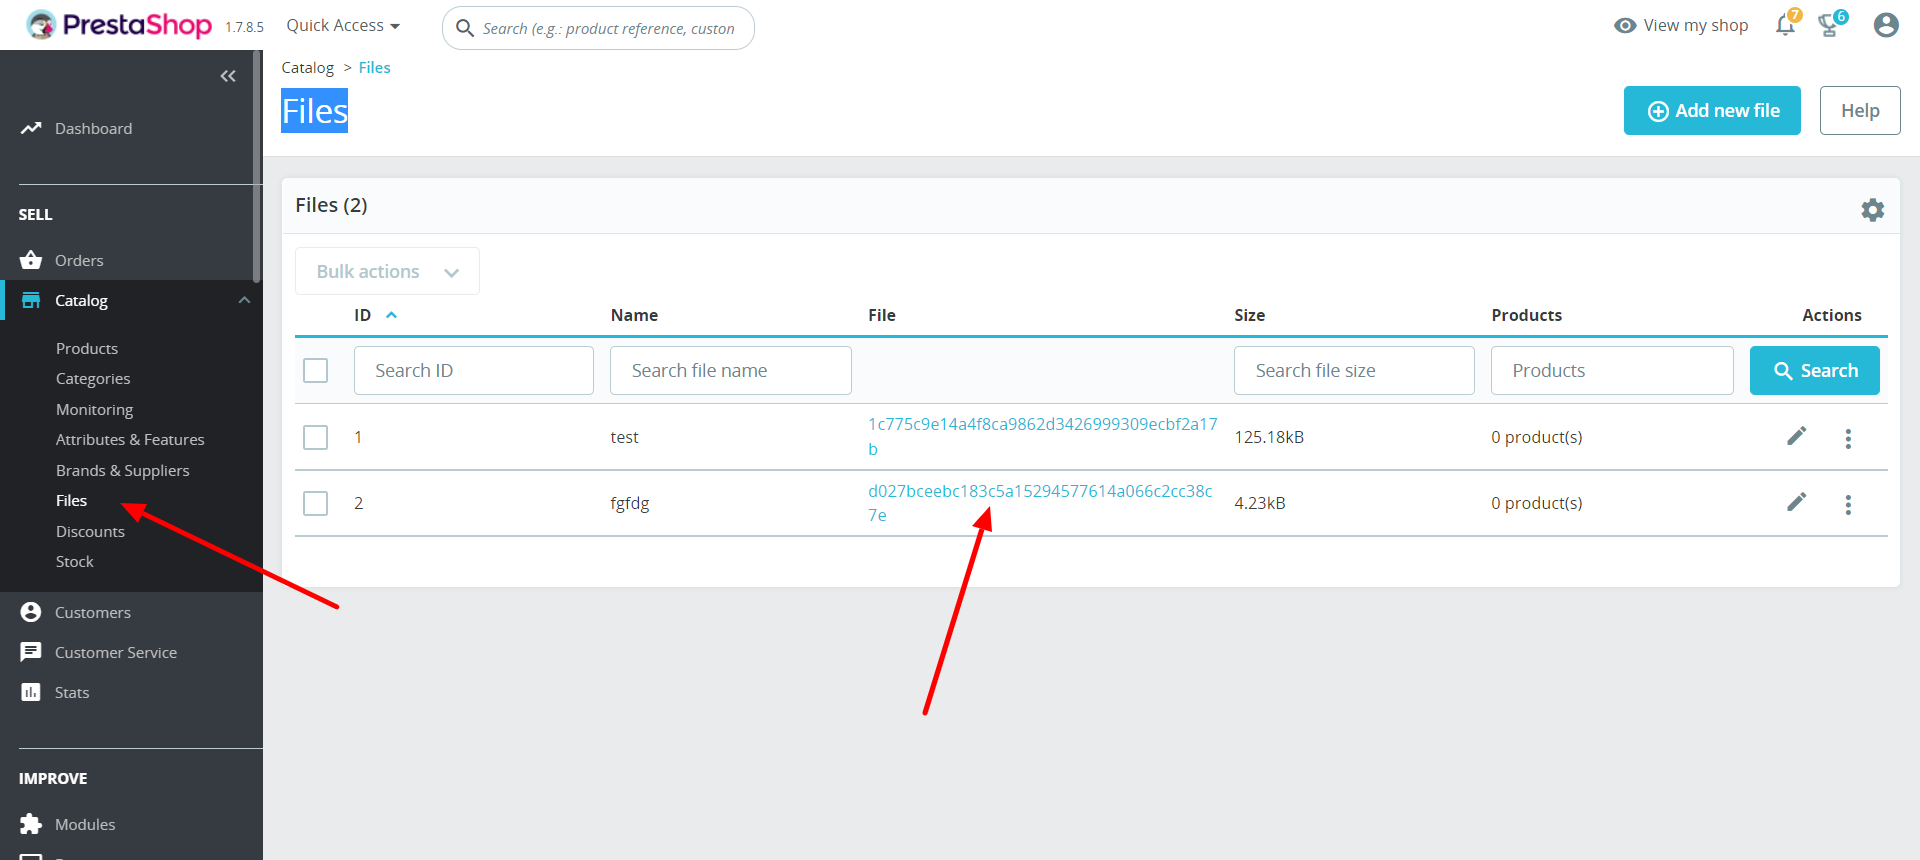
Task: Click the PrestaShop logo
Action: pyautogui.click(x=119, y=25)
